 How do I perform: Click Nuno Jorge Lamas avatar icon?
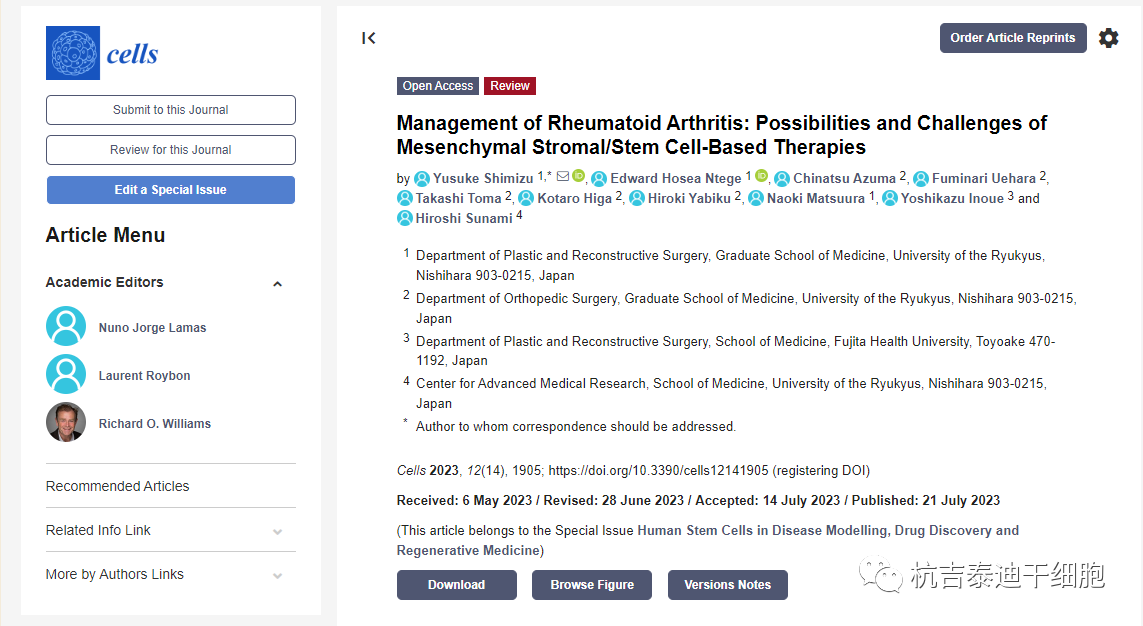click(x=66, y=327)
